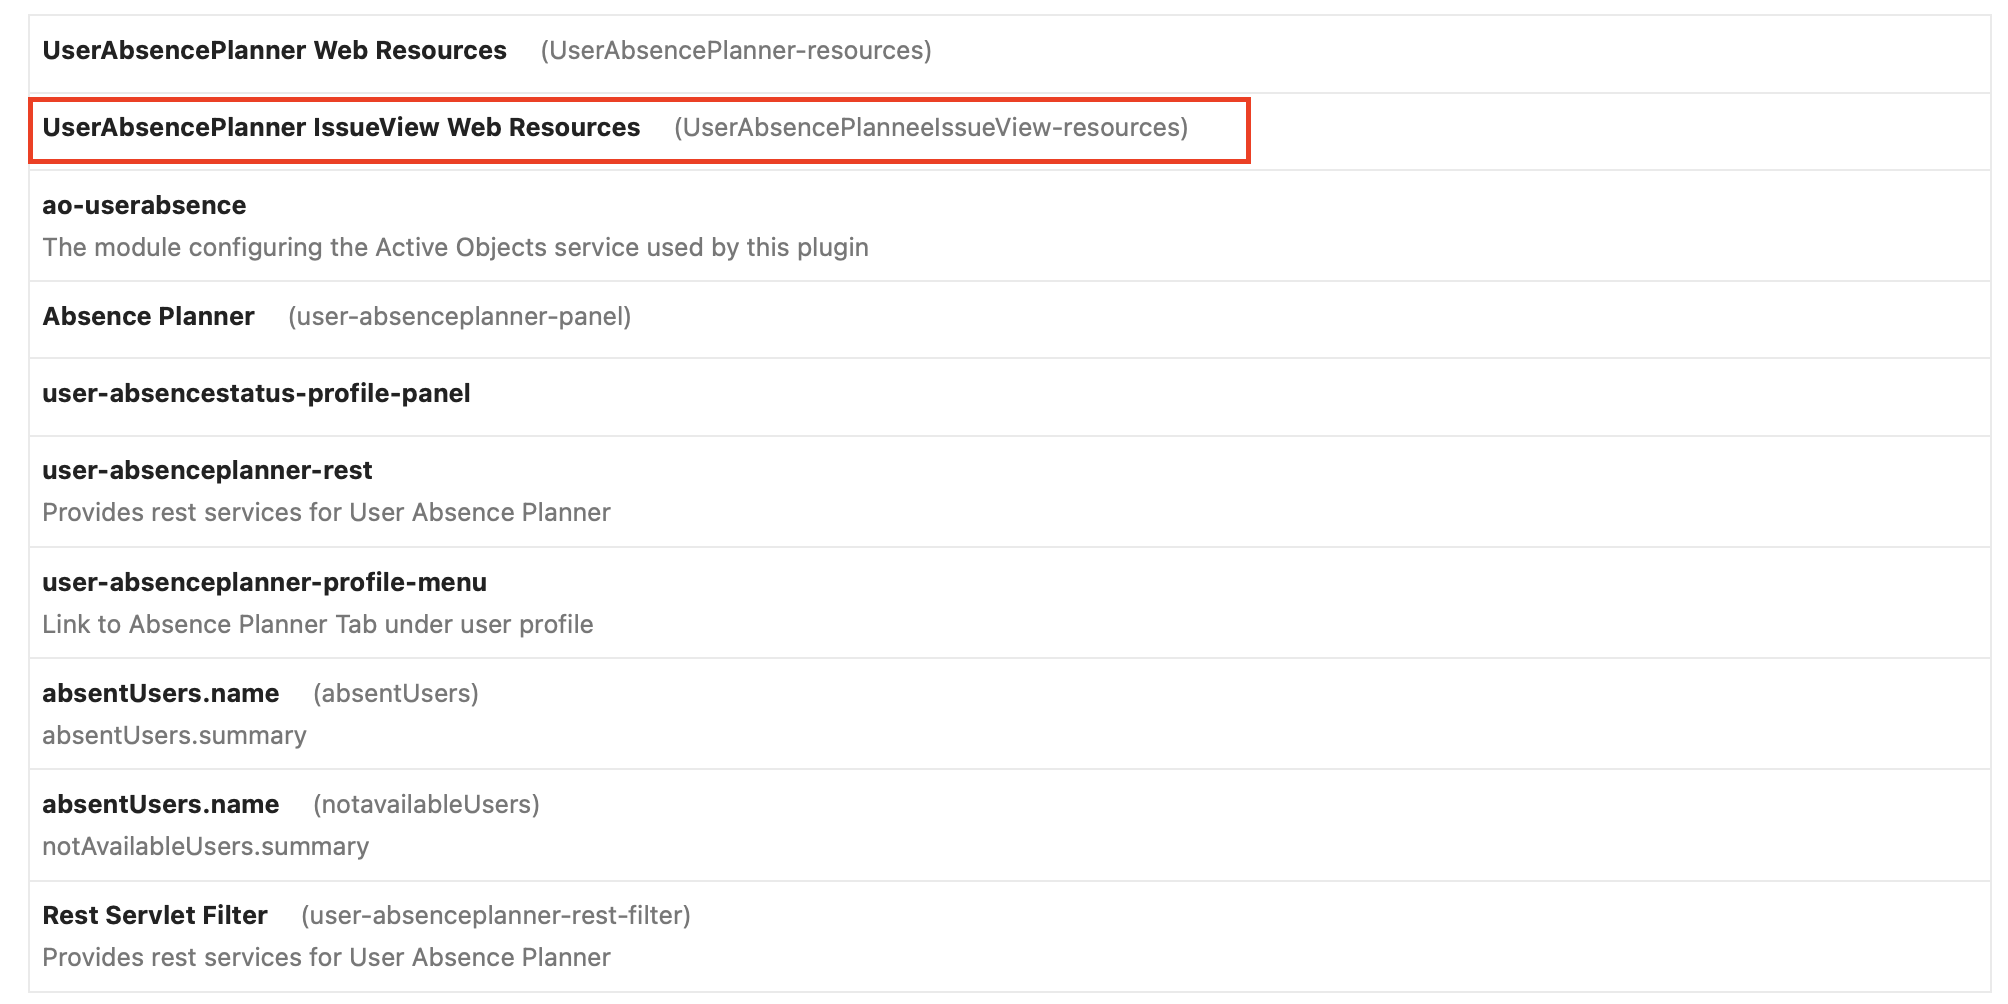Click the description under user-absenceplanner-rest

326,513
